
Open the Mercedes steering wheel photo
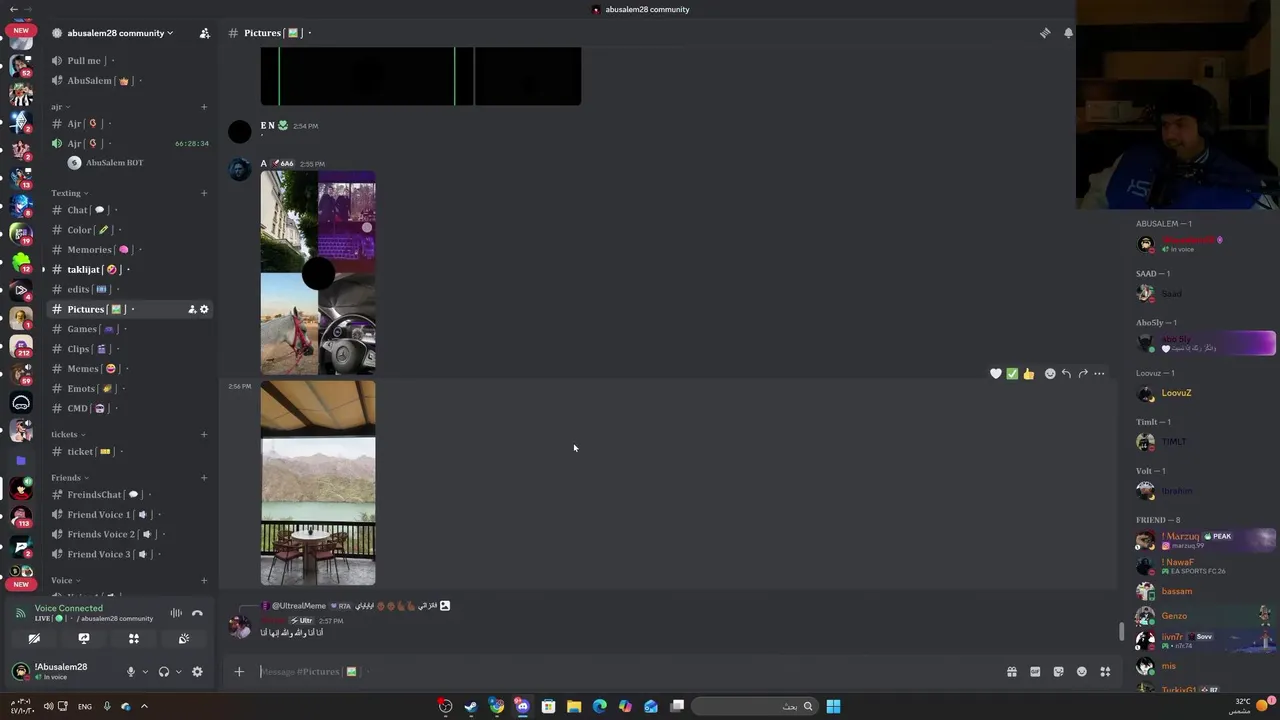pyautogui.click(x=347, y=324)
